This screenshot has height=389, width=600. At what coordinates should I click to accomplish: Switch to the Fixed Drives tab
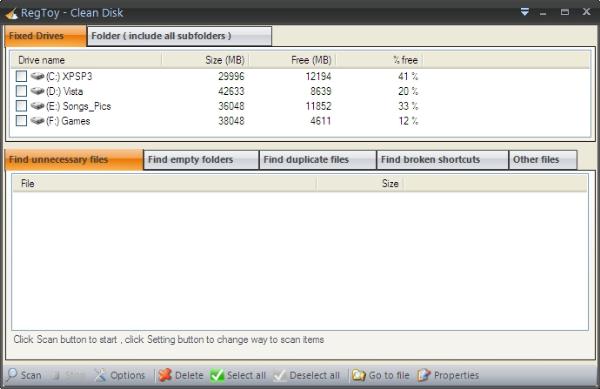46,36
